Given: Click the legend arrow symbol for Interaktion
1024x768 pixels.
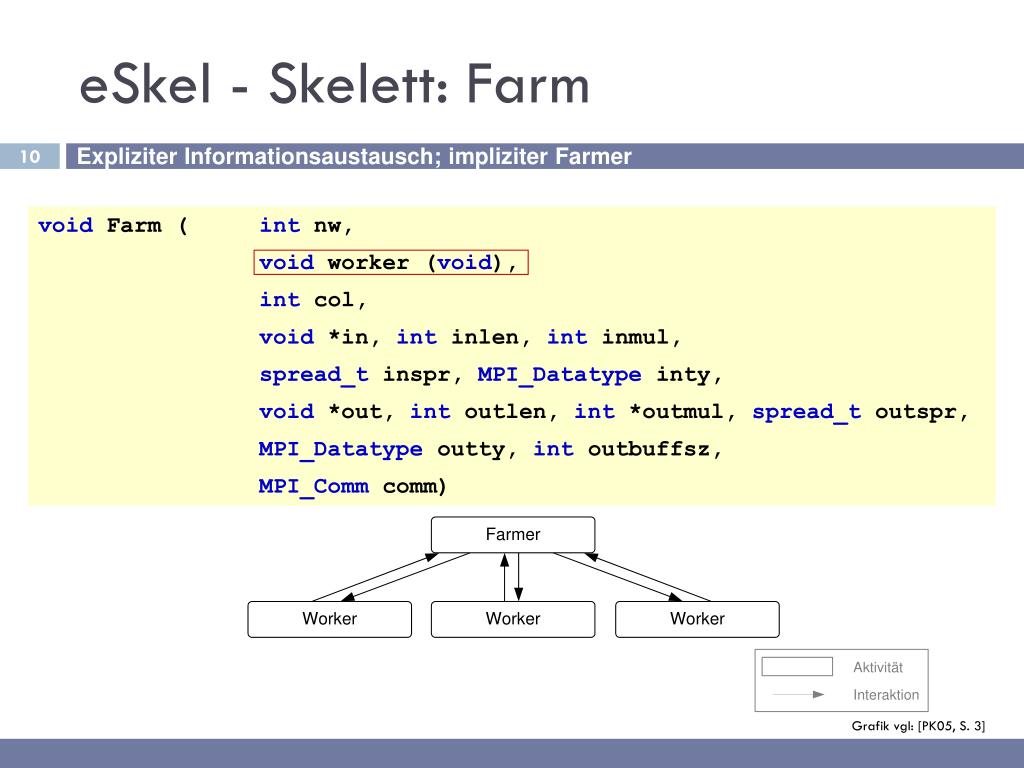Looking at the screenshot, I should 798,694.
